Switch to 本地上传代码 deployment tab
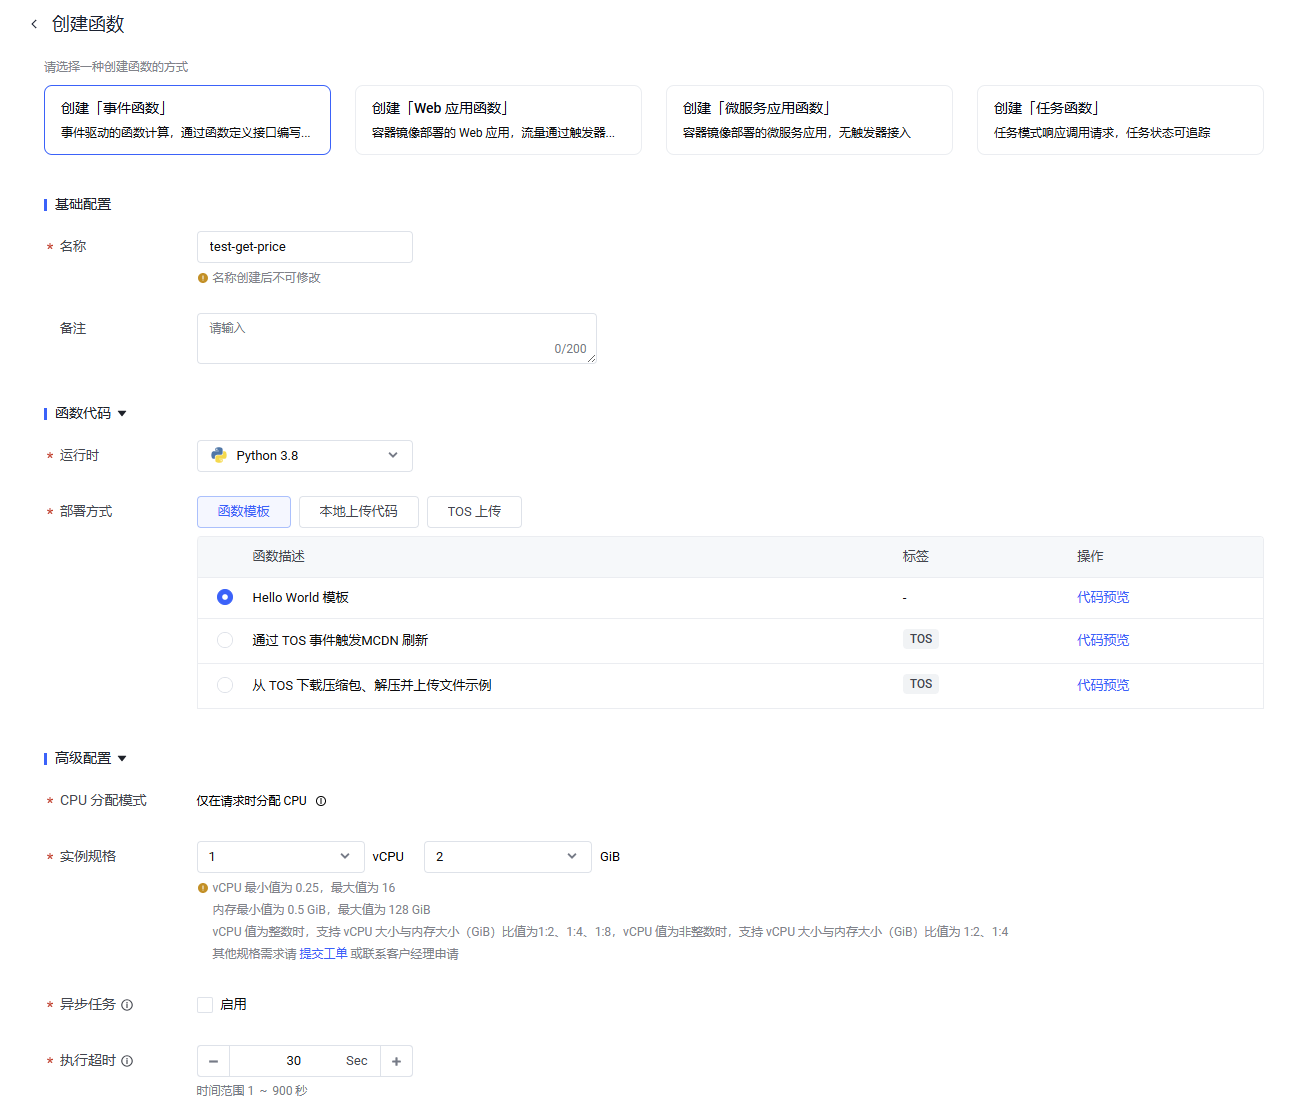This screenshot has width=1298, height=1117. click(x=358, y=512)
